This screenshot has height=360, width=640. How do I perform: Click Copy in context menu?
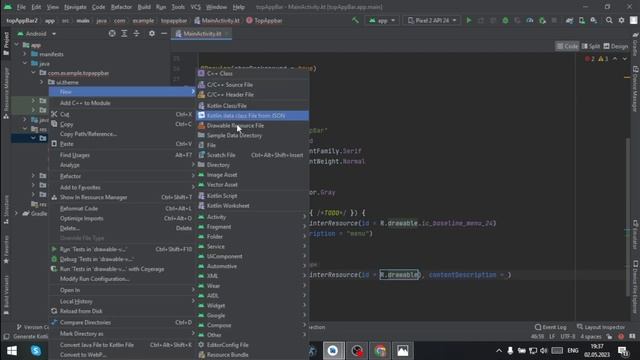pyautogui.click(x=122, y=124)
